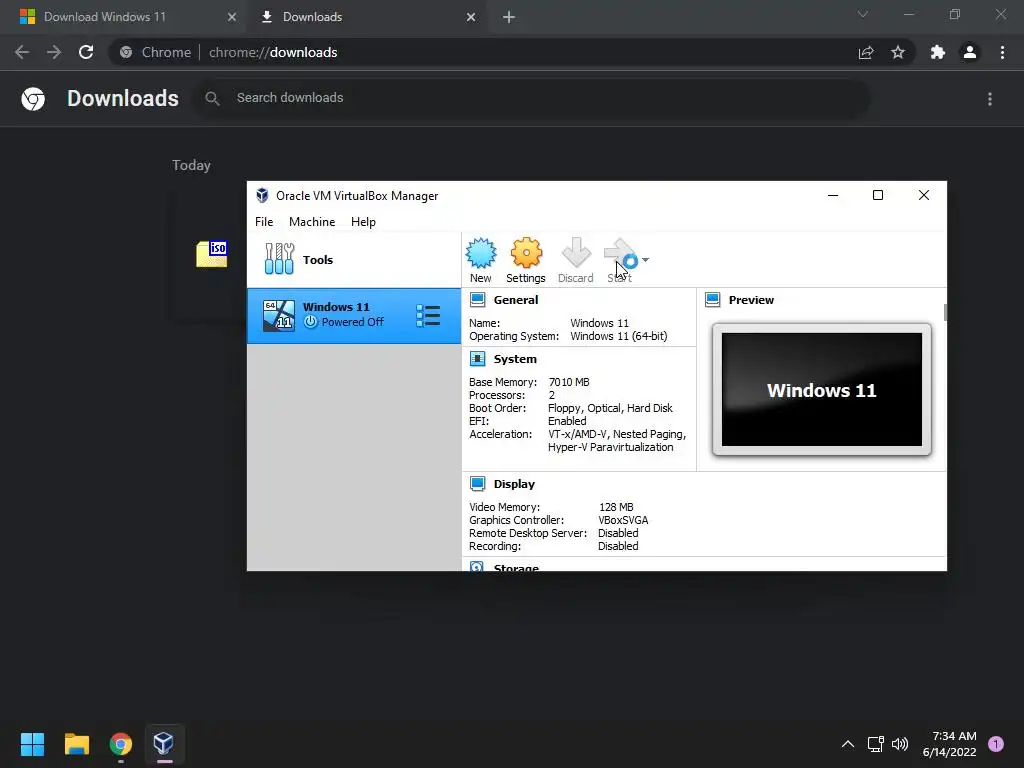Expand the Start button dropdown arrow
The image size is (1024, 768).
(645, 260)
